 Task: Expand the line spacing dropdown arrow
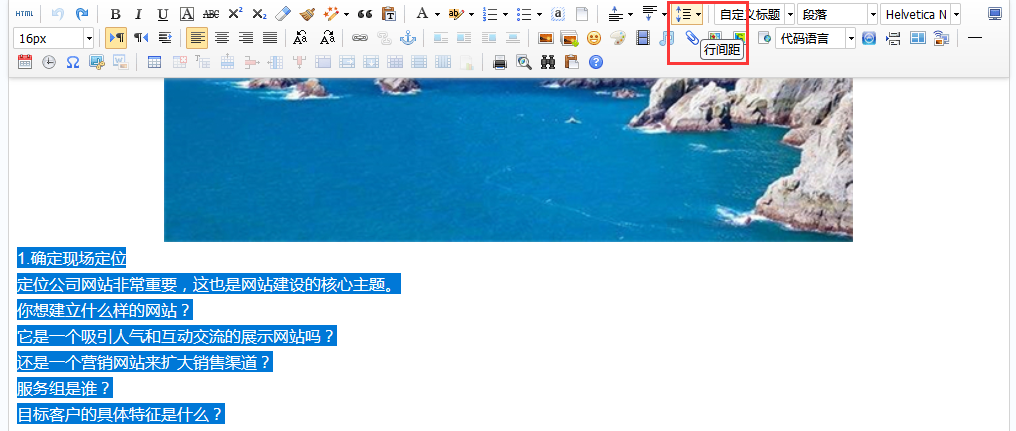tap(698, 14)
